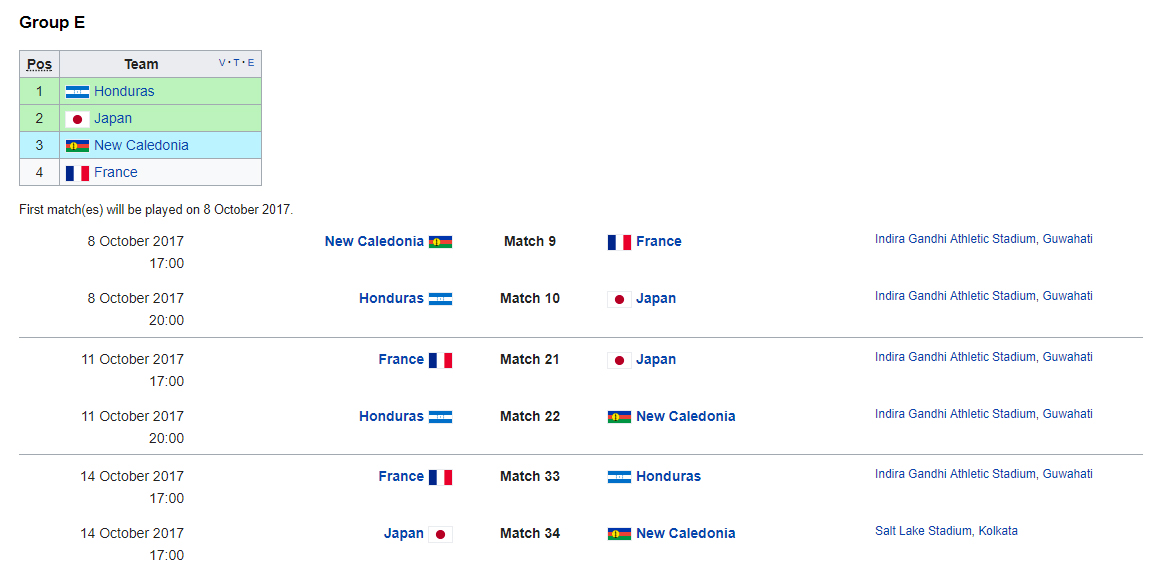Image resolution: width=1162 pixels, height=570 pixels.
Task: Click New Caledonia flag in standings table
Action: click(77, 145)
